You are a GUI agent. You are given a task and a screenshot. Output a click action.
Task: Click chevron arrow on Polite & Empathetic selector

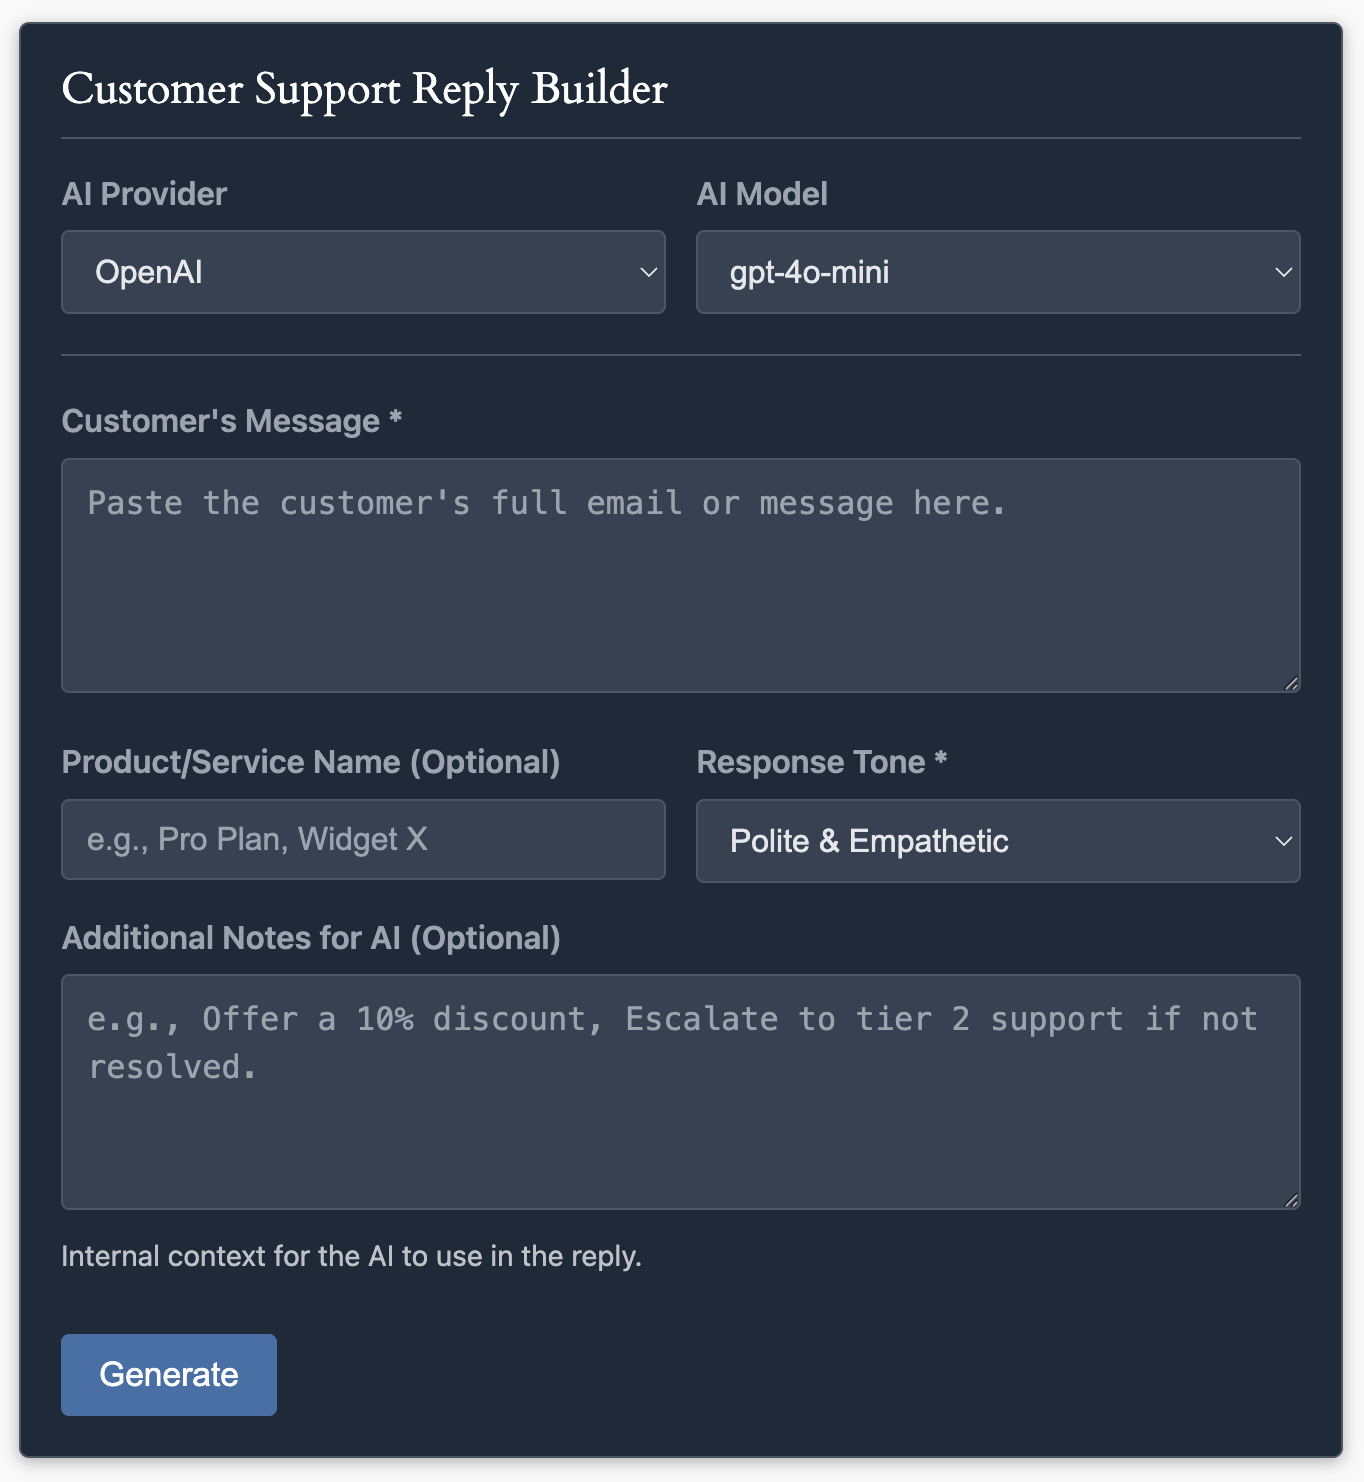(1283, 841)
